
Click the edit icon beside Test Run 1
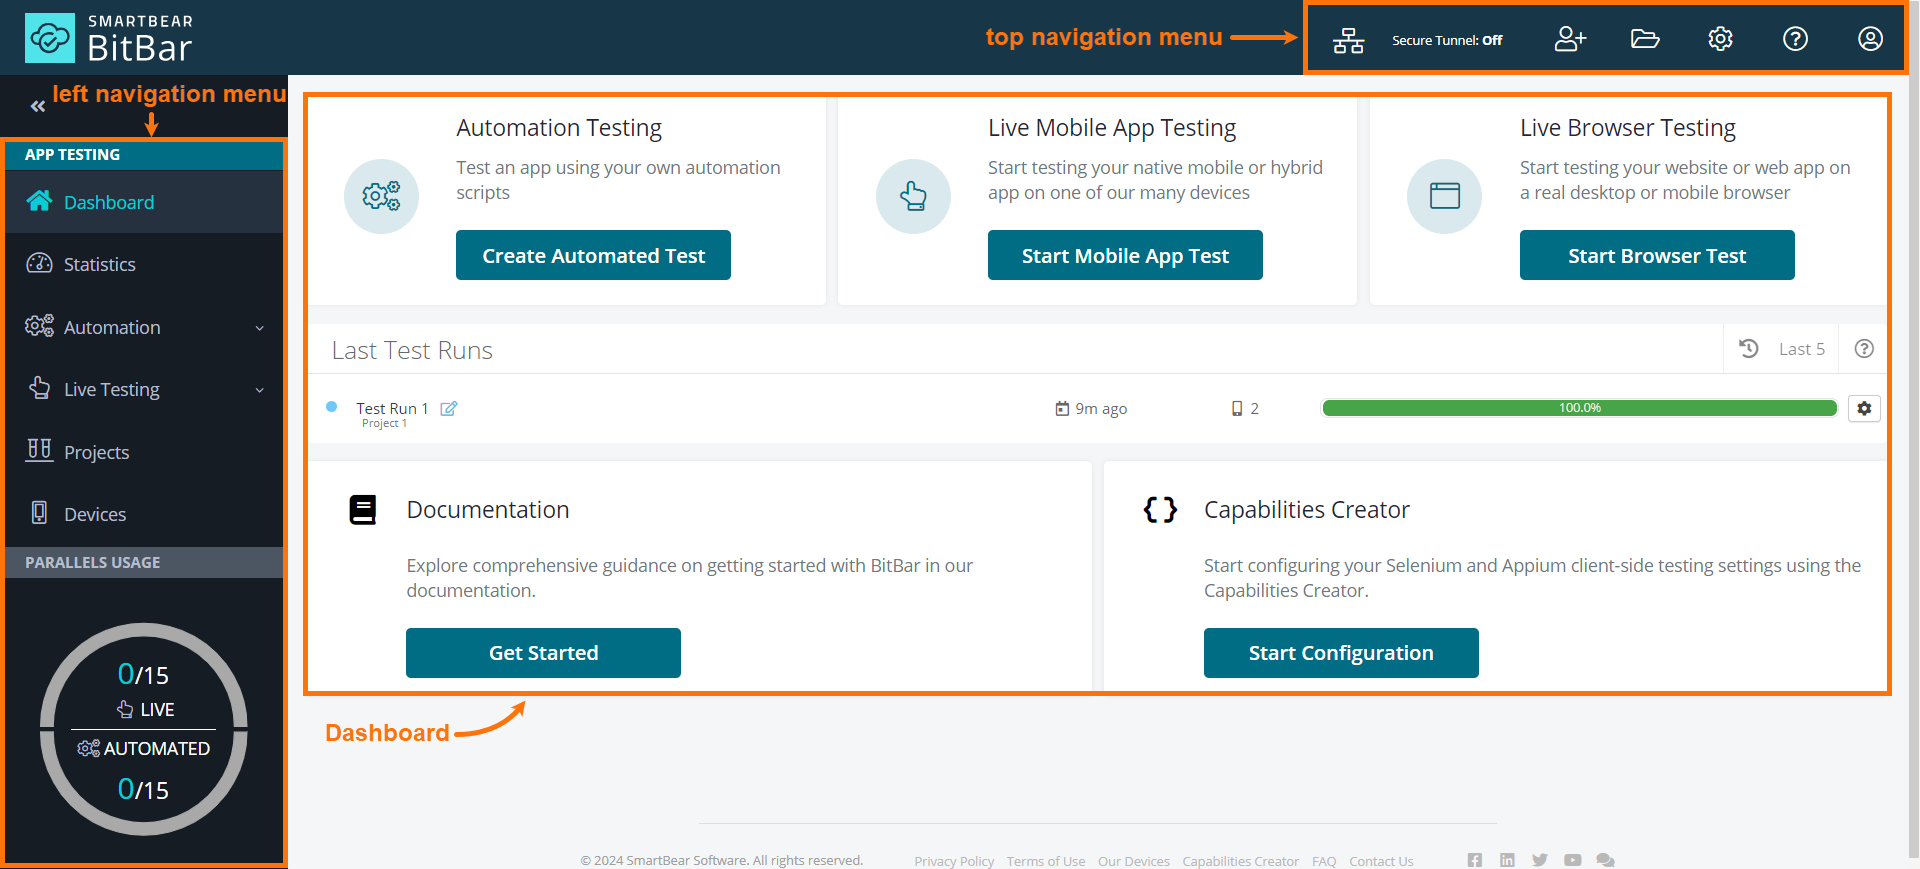[x=449, y=408]
